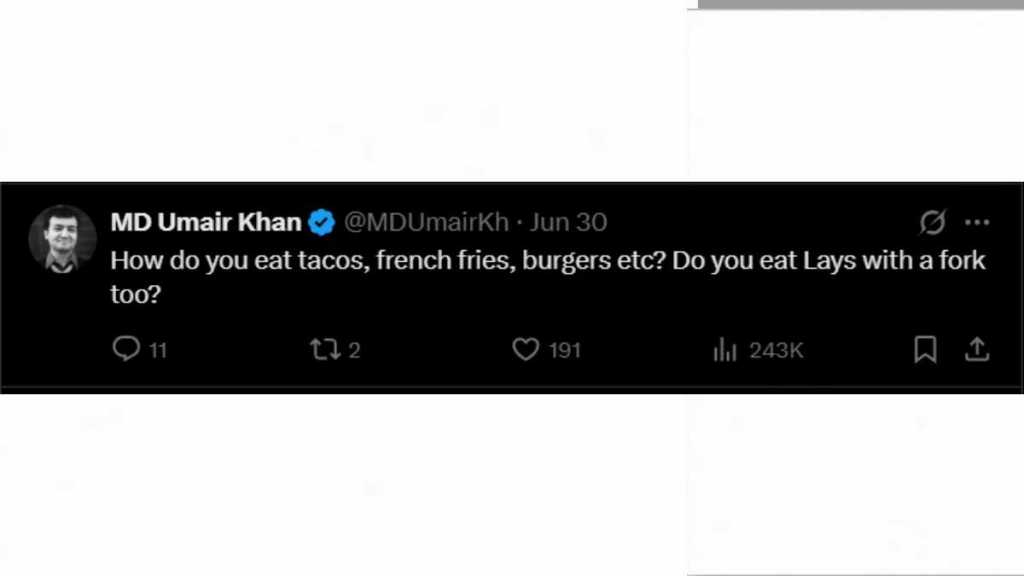Open the three-dot more options menu
Screen dimensions: 1024x576
coord(977,222)
